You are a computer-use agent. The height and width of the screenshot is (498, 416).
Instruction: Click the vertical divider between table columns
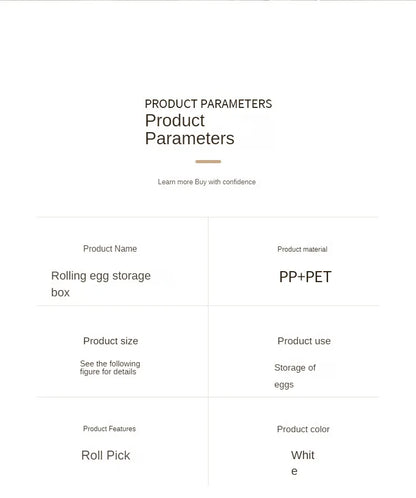[x=208, y=352]
